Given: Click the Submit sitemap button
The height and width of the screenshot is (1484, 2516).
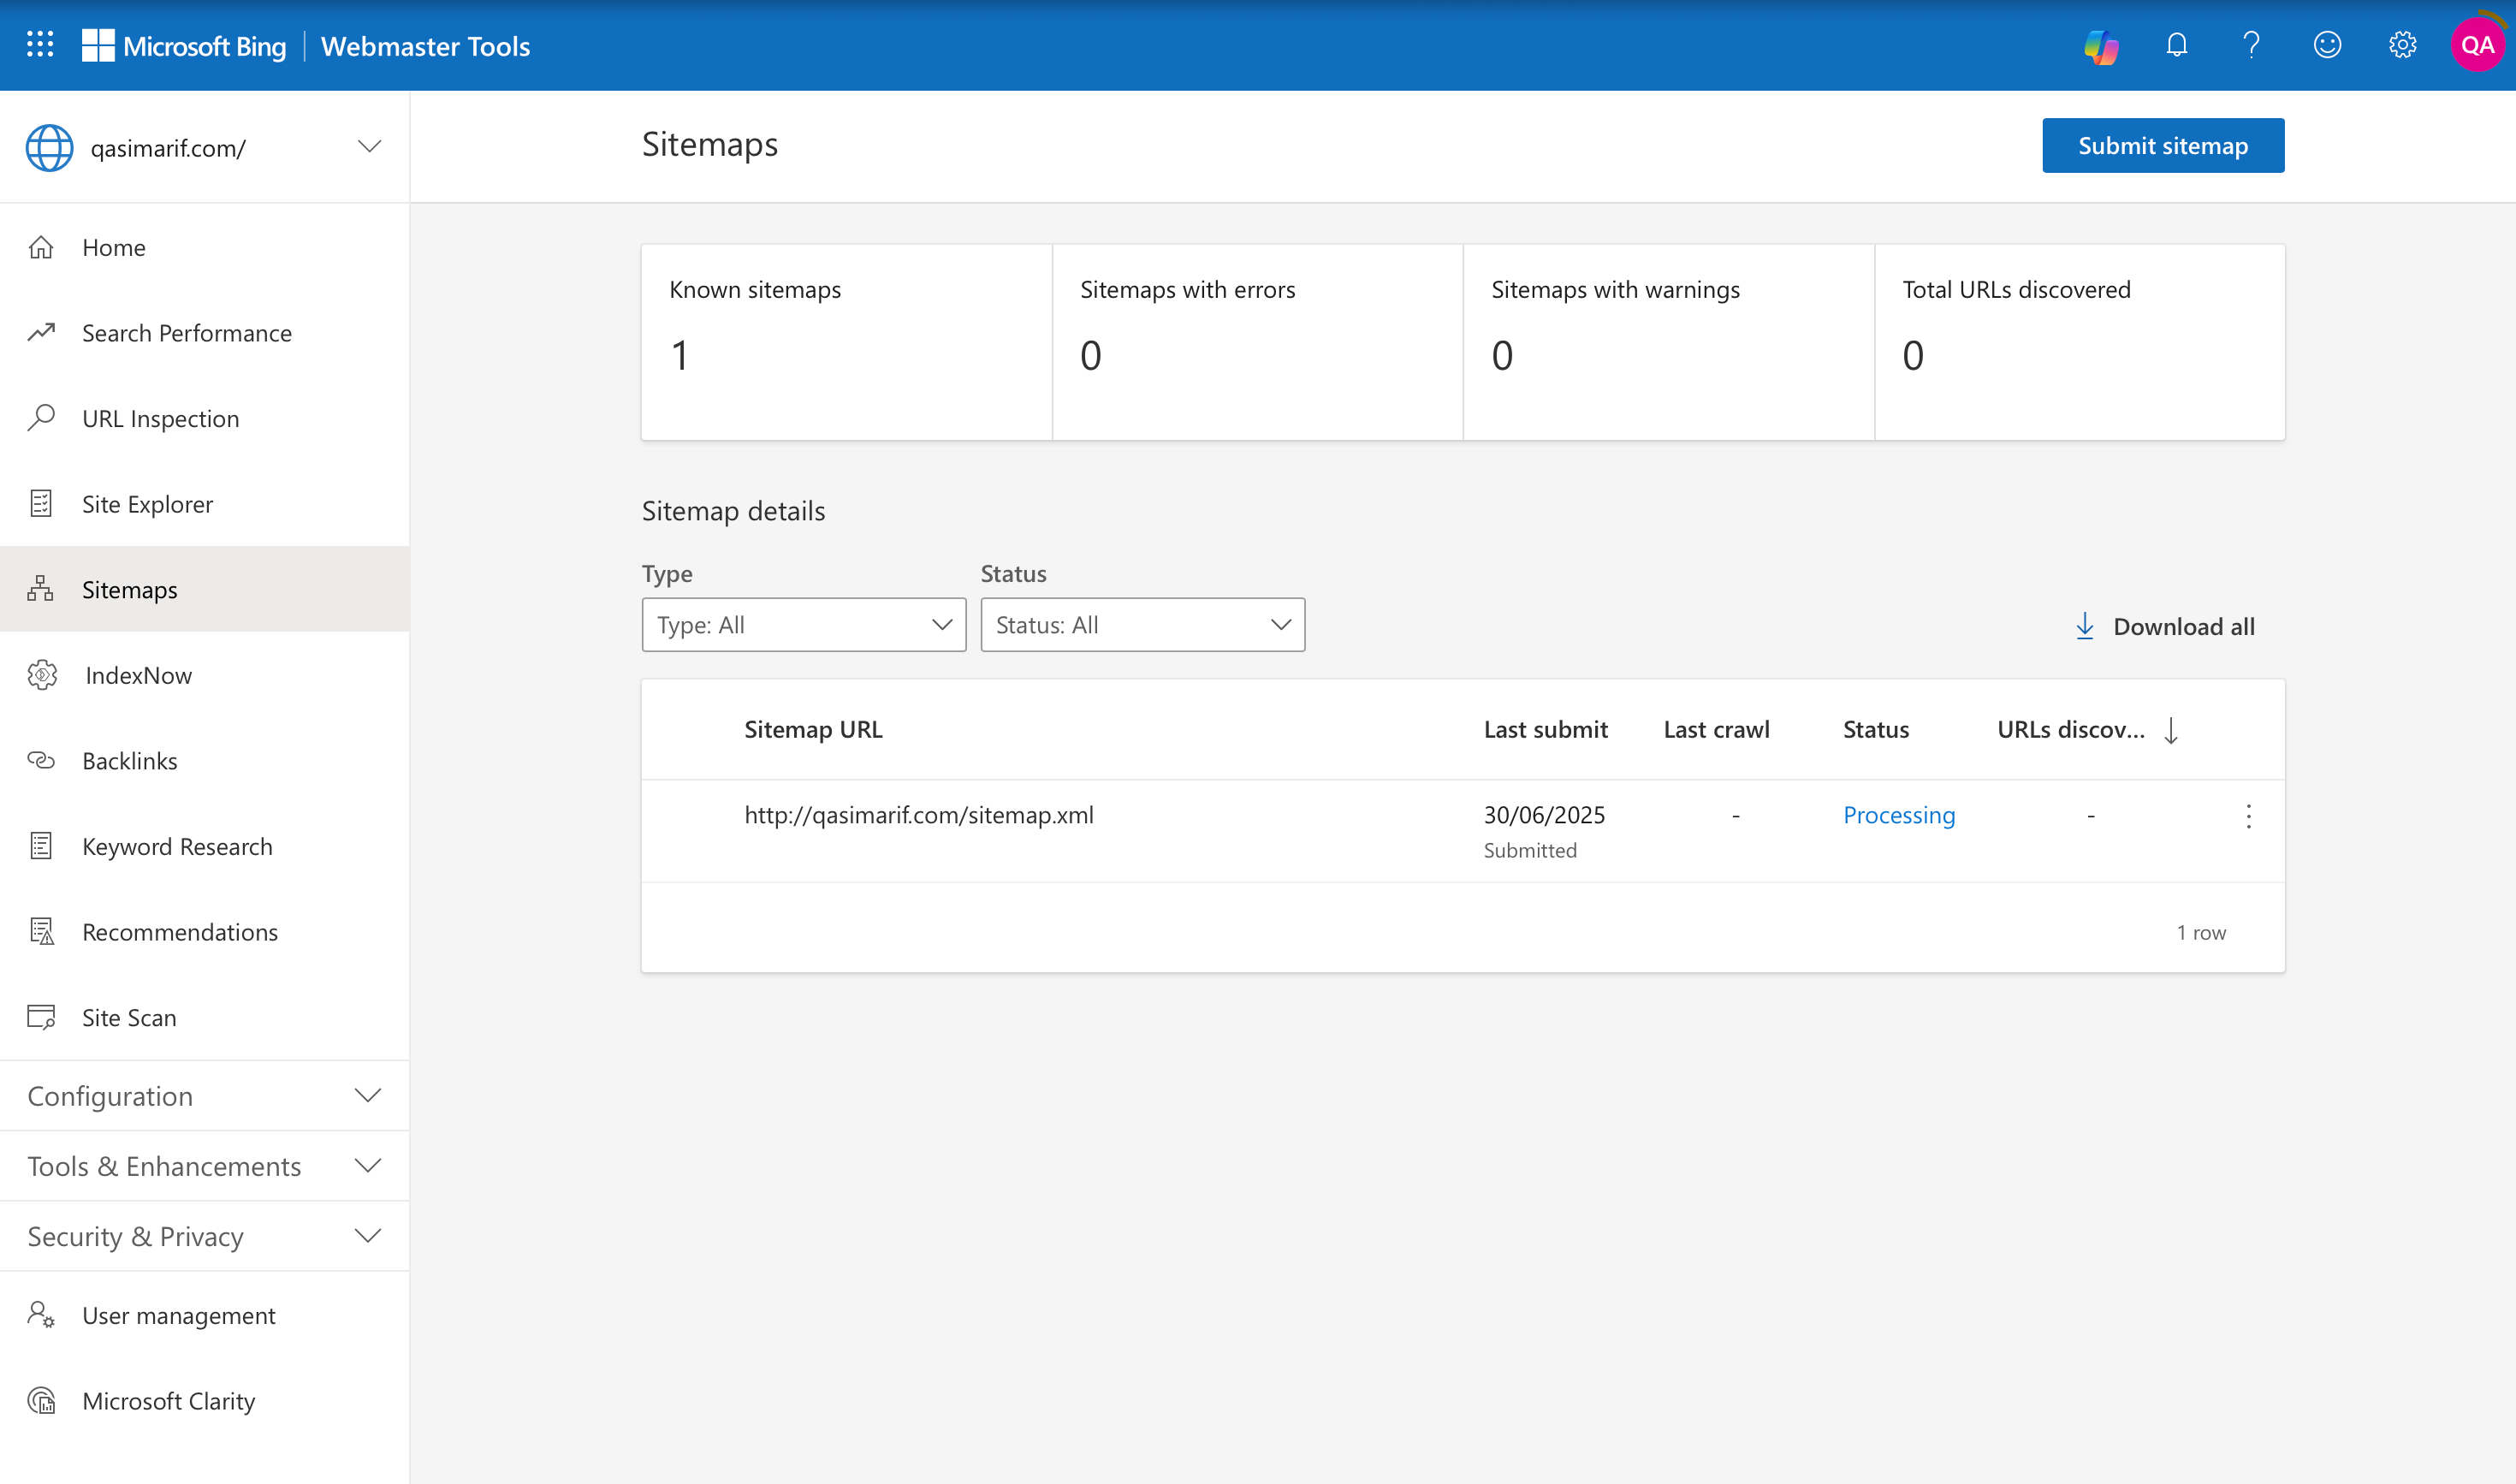Looking at the screenshot, I should pos(2162,145).
